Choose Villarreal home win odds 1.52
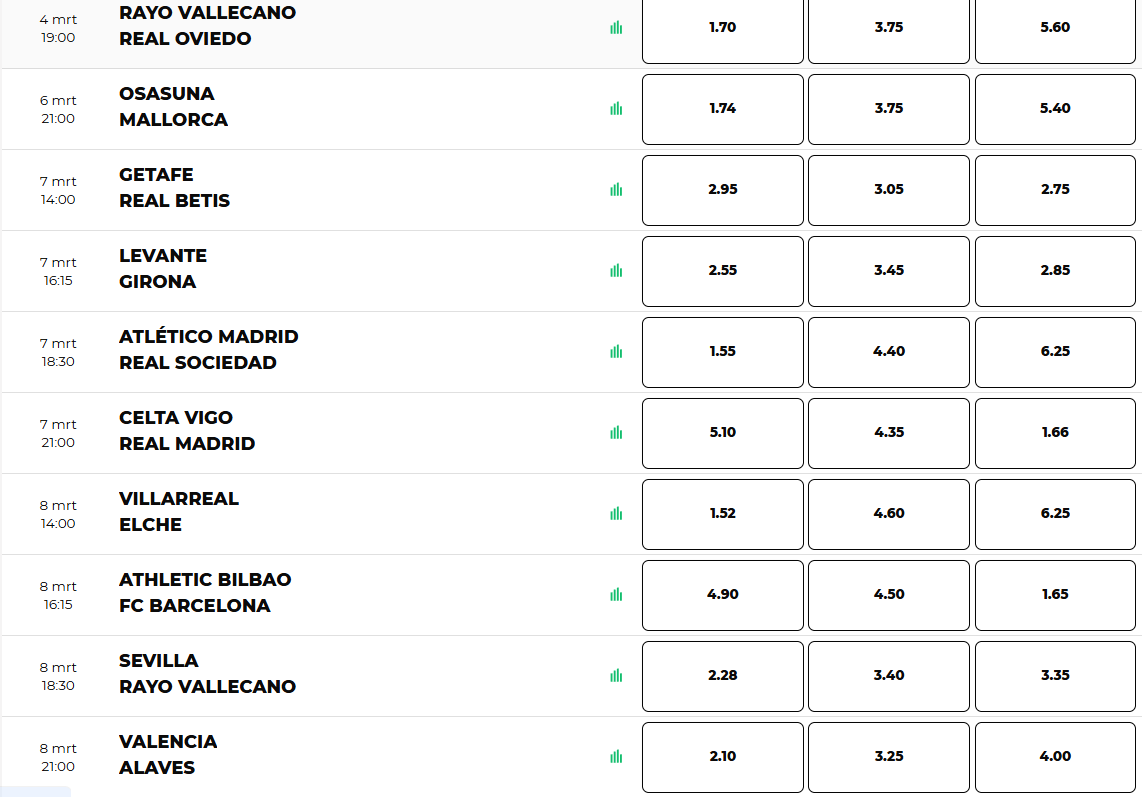The height and width of the screenshot is (797, 1142). 722,514
